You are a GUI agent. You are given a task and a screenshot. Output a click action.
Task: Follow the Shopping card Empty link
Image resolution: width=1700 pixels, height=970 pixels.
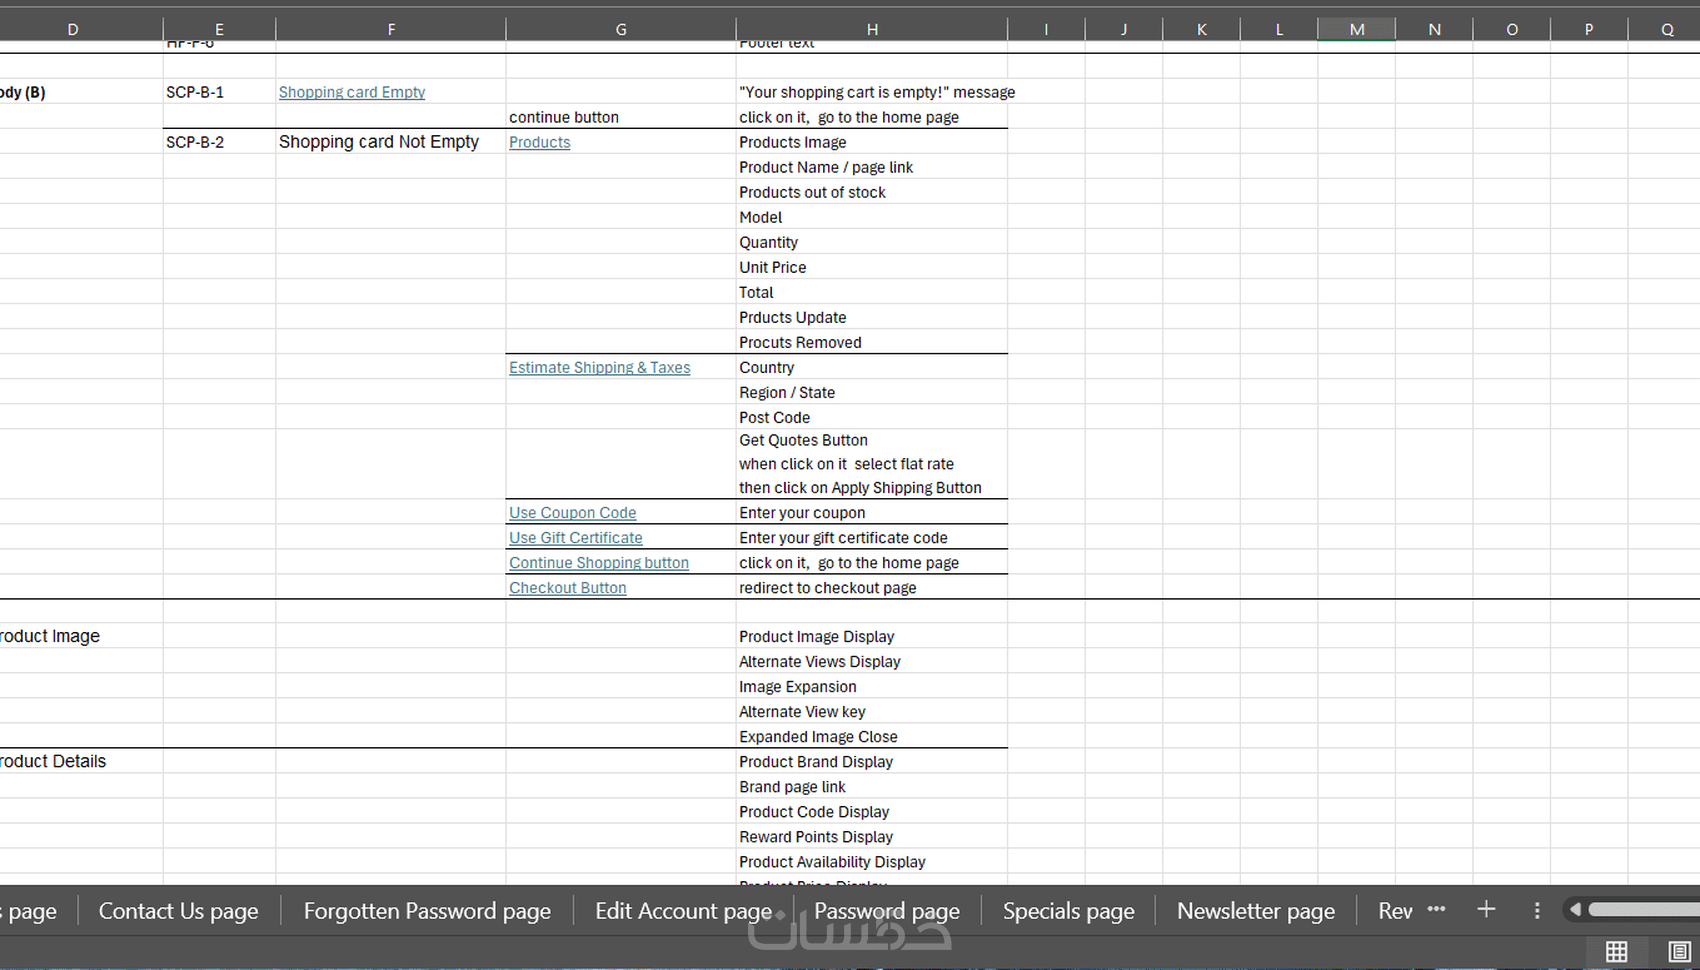(x=352, y=92)
